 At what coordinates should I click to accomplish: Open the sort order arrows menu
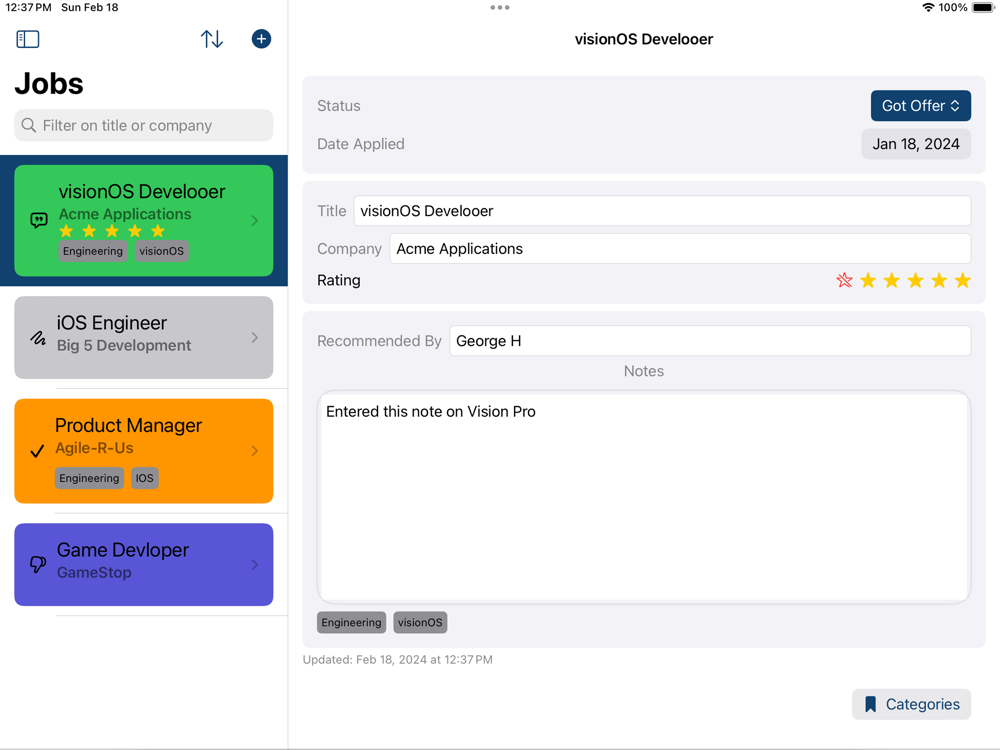pos(212,39)
